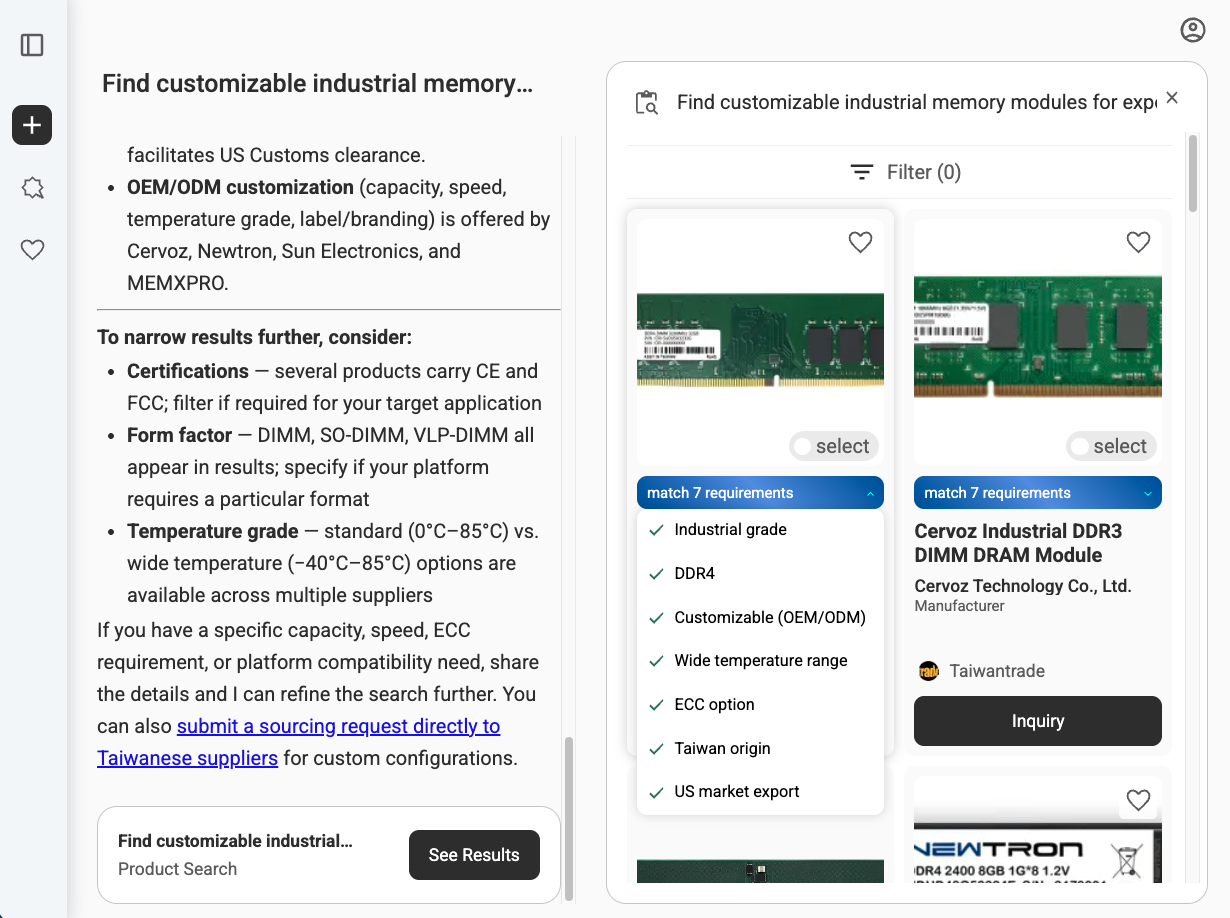Click the results panel vertical scrollbar
This screenshot has height=918, width=1230.
coord(1192,172)
